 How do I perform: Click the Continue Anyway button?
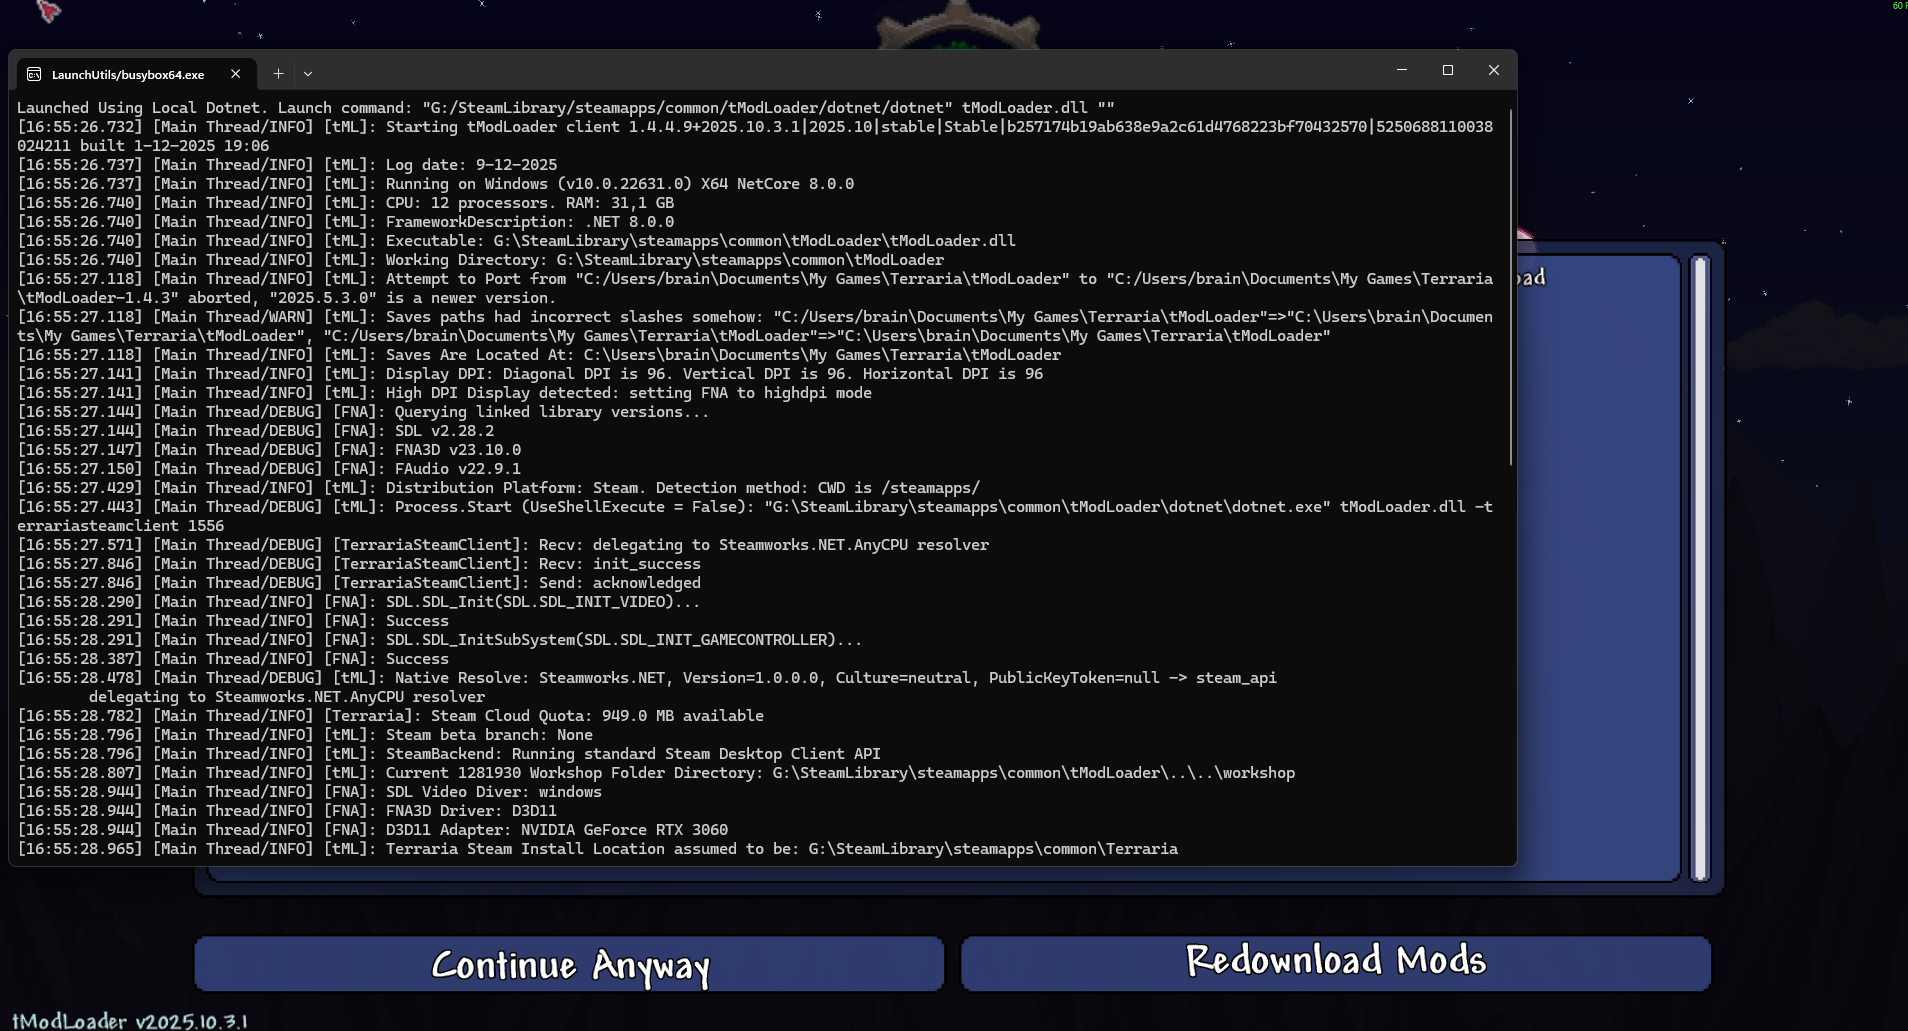pos(570,964)
